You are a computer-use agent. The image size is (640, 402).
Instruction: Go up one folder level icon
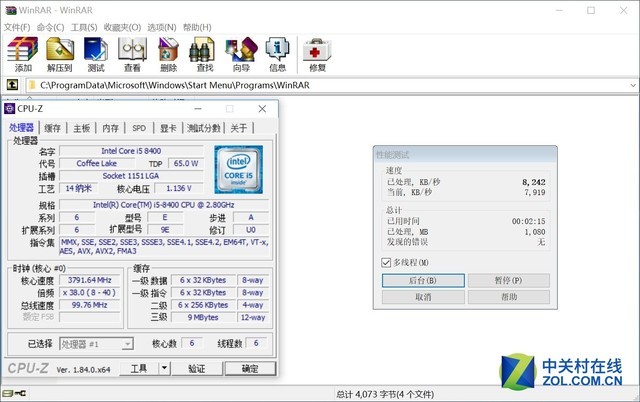click(12, 85)
